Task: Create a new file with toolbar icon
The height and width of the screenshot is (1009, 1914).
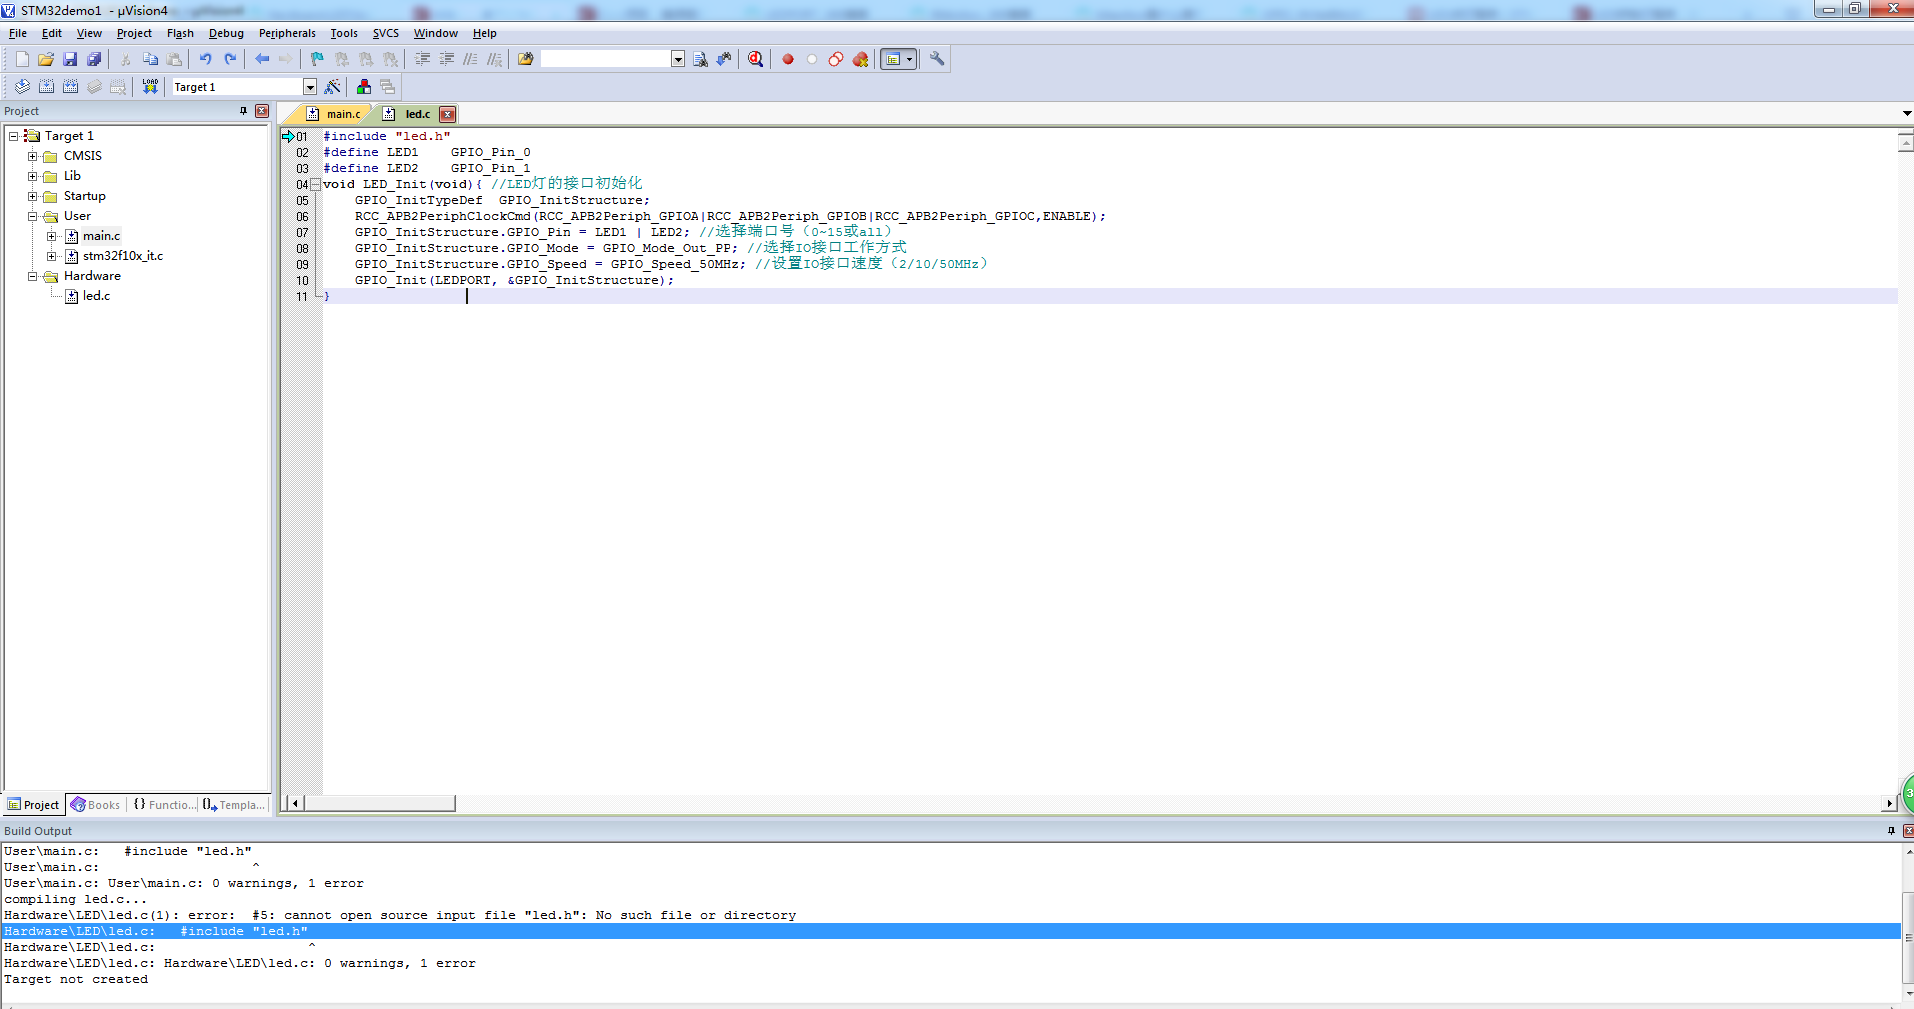Action: (x=22, y=59)
